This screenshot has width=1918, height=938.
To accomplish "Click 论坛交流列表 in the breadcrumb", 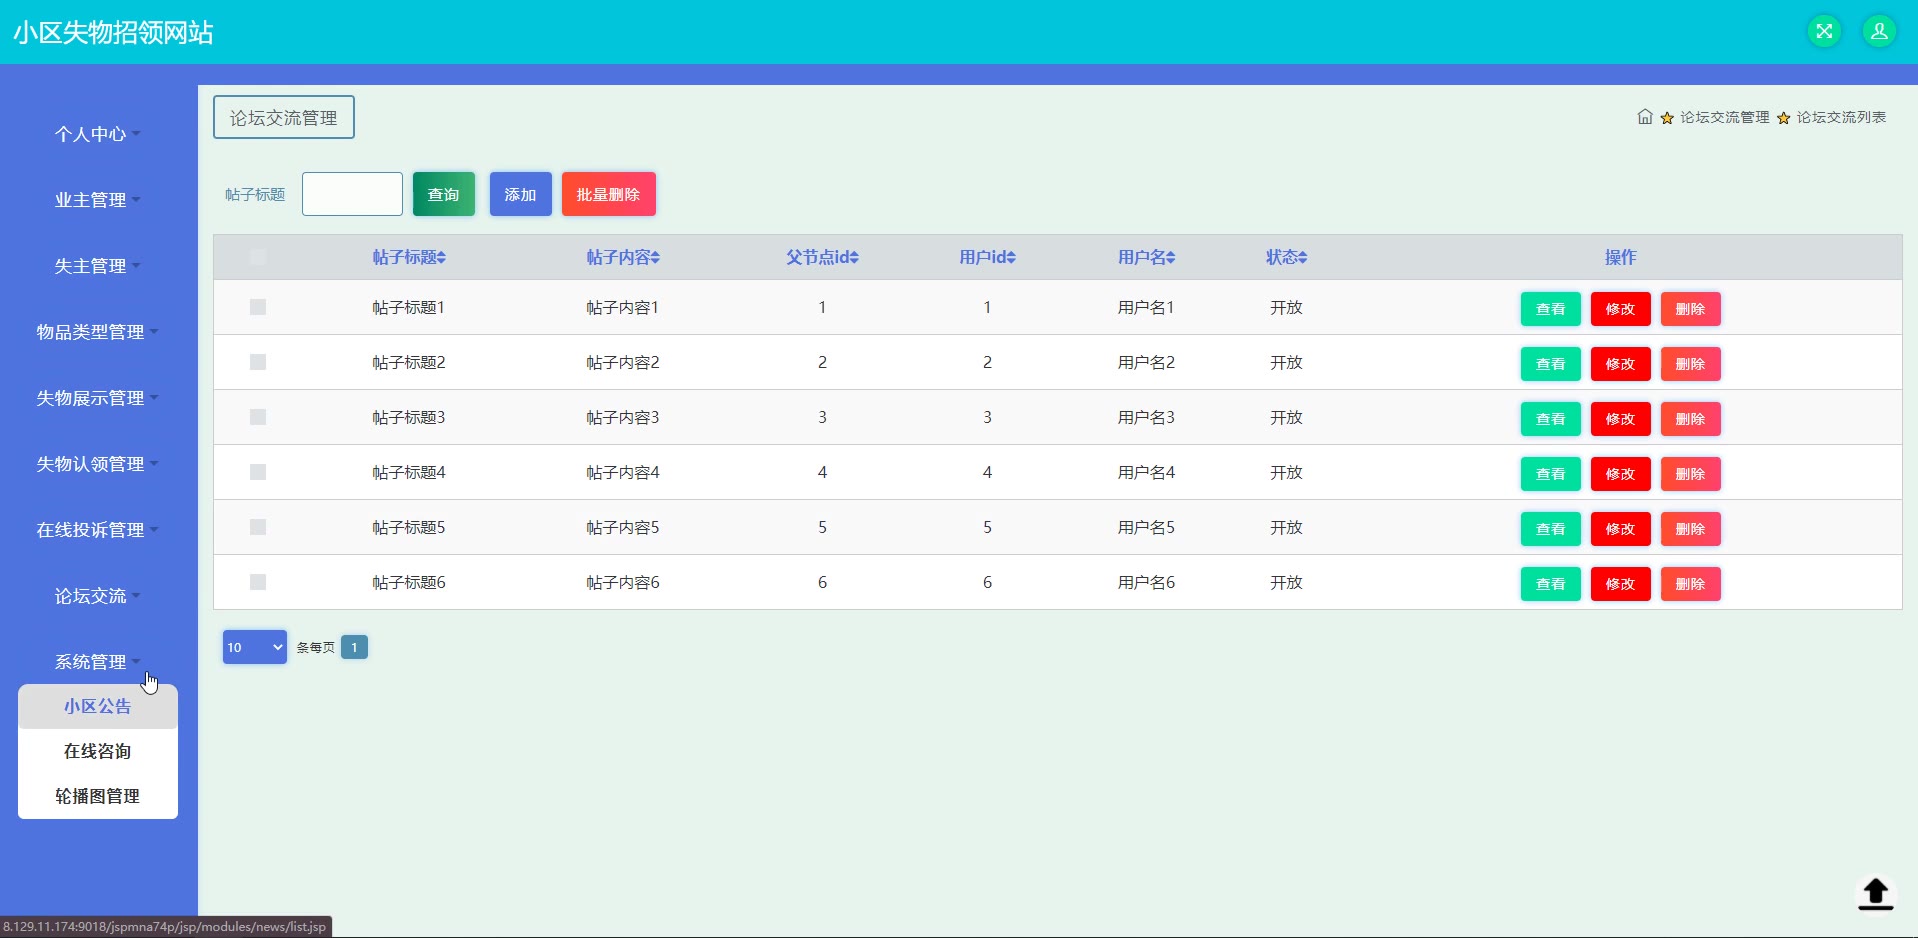I will [1841, 117].
